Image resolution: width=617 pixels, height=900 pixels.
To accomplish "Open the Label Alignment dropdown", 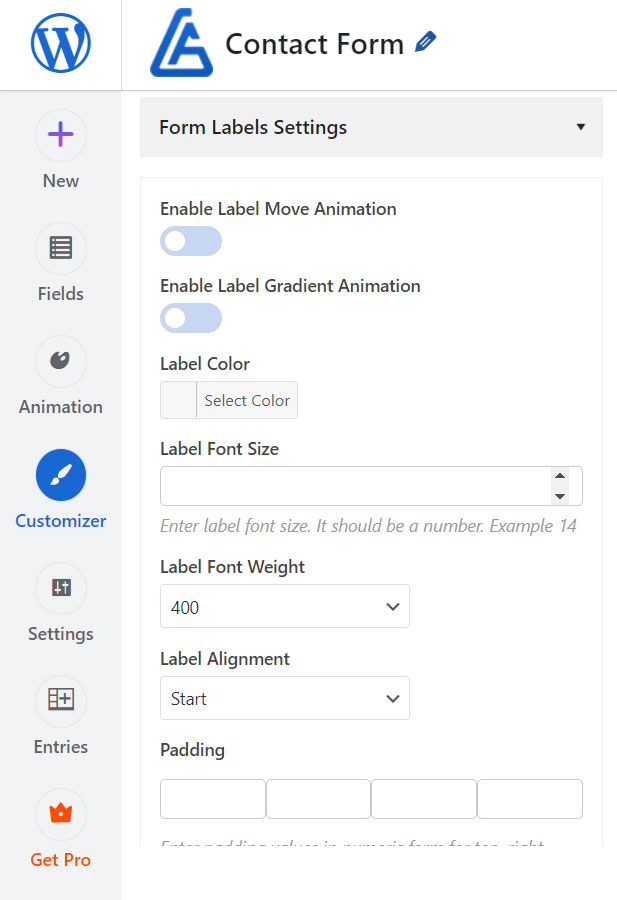I will click(284, 699).
